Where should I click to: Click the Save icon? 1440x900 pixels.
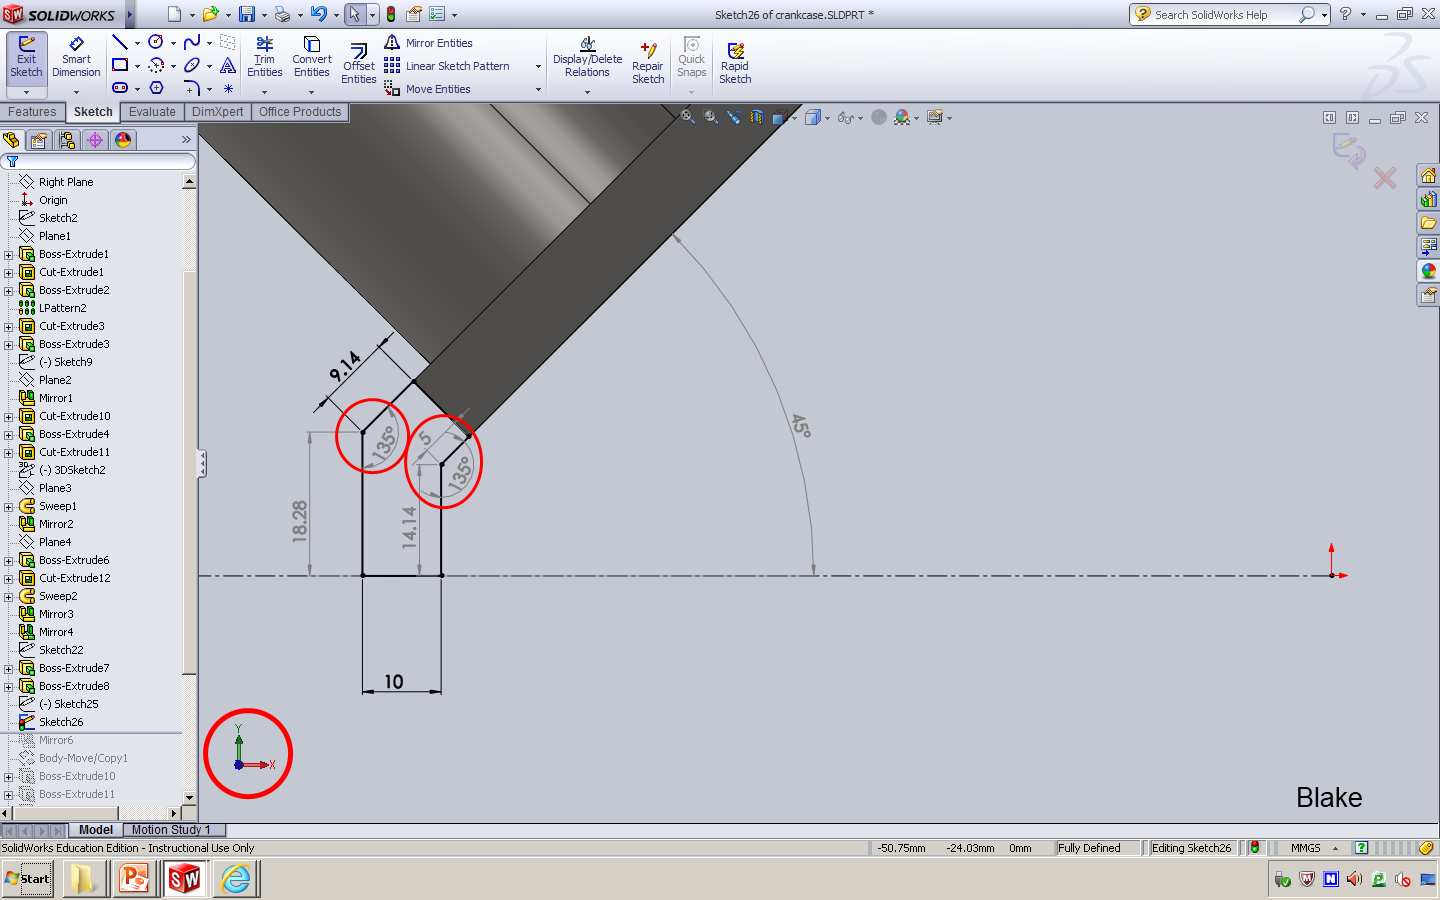246,14
